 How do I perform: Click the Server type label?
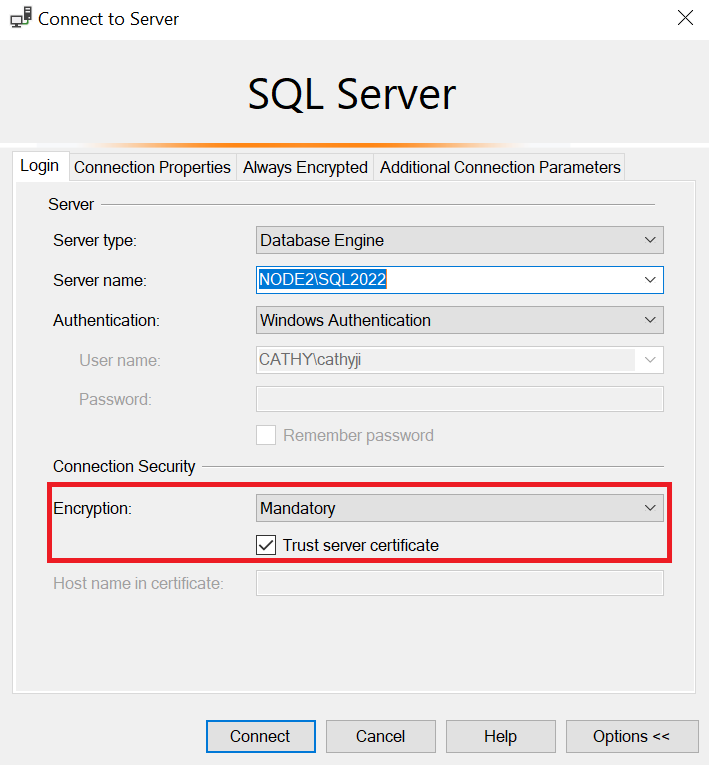click(x=95, y=240)
